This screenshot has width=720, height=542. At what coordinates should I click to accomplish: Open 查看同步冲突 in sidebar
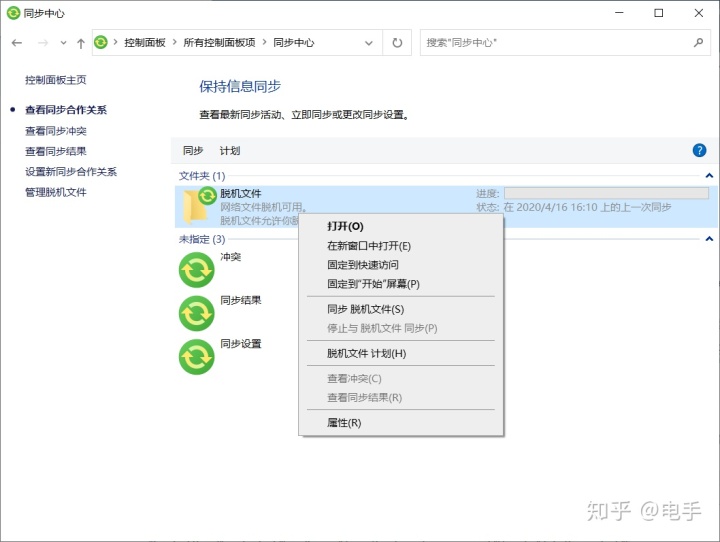point(56,131)
